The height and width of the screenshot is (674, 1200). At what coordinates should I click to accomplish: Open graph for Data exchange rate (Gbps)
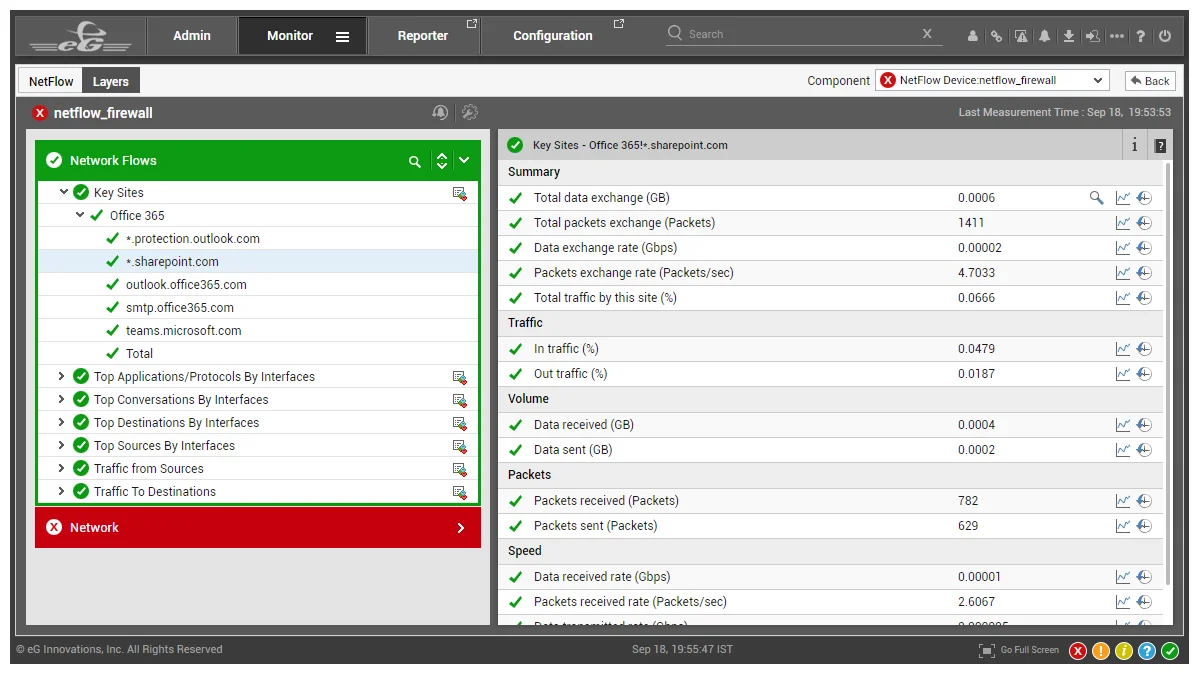pos(1123,248)
